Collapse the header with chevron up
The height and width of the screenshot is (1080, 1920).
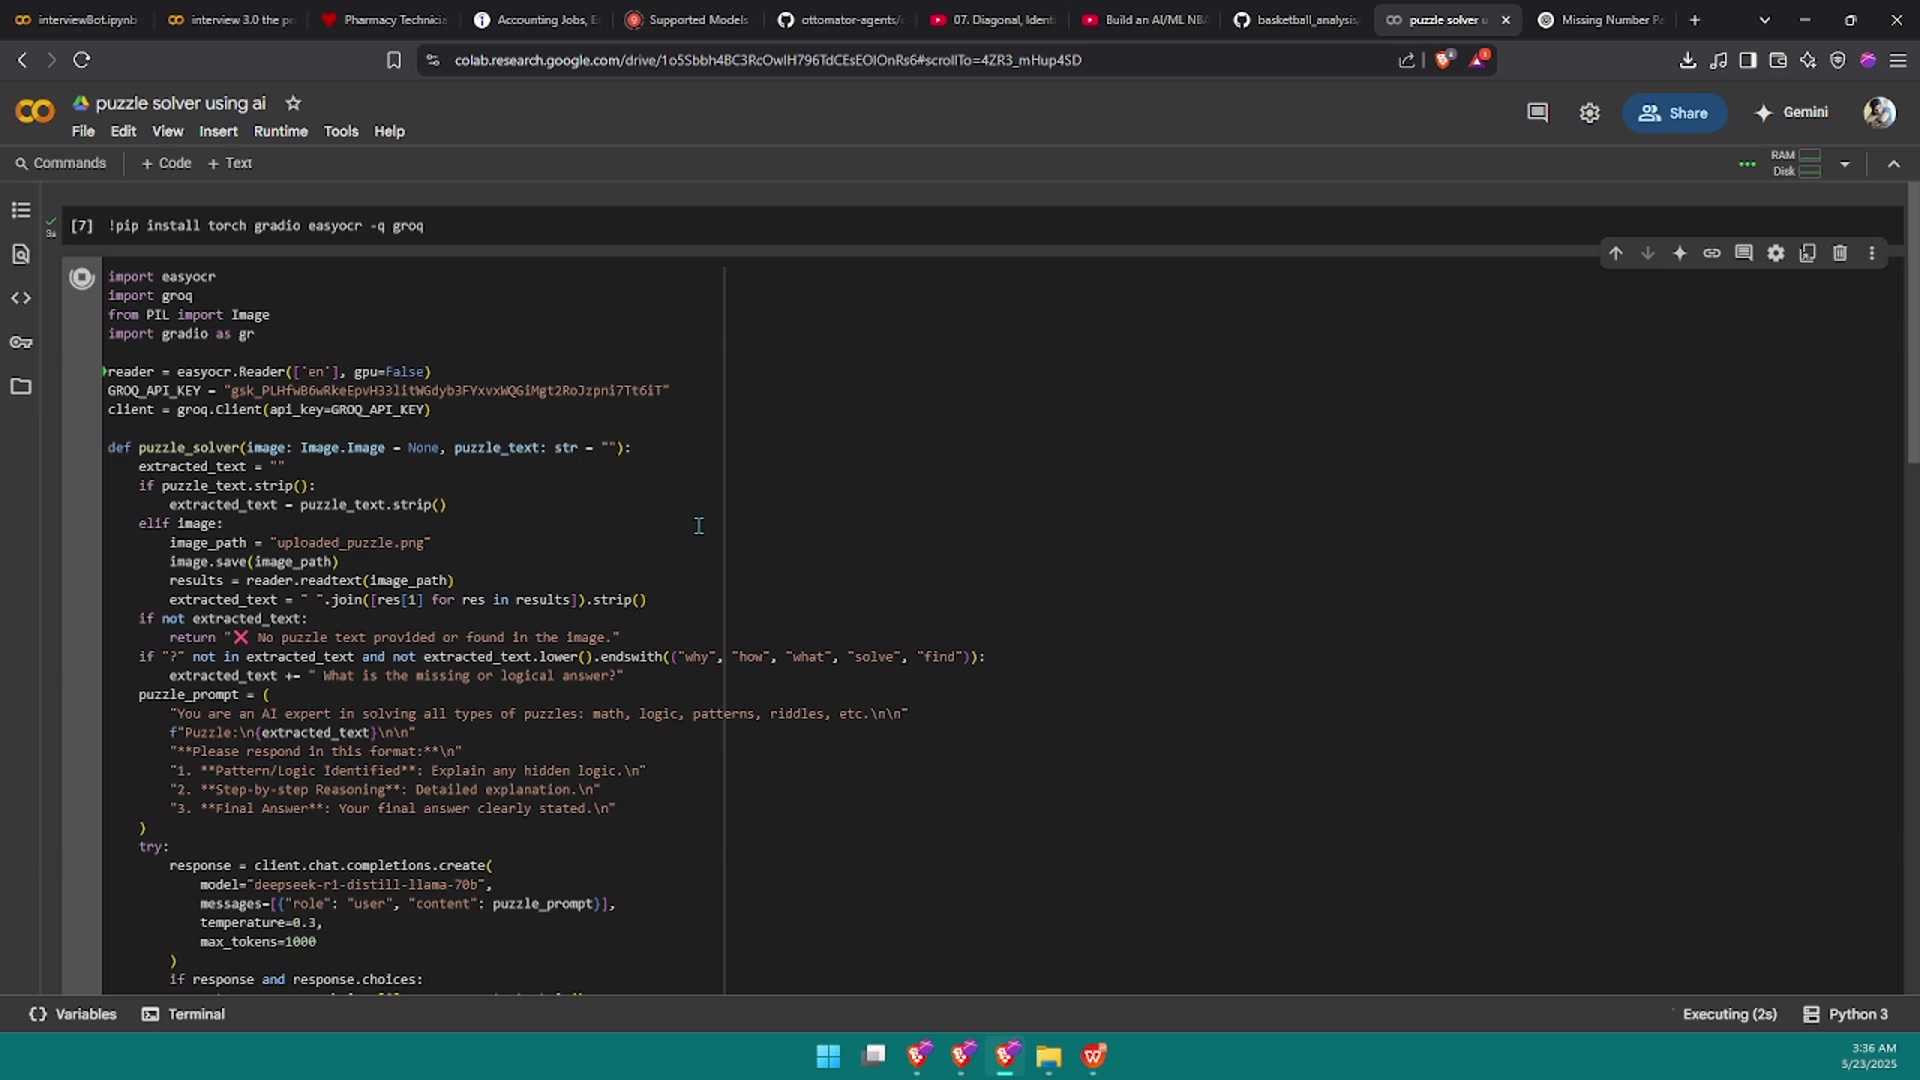[x=1893, y=164]
